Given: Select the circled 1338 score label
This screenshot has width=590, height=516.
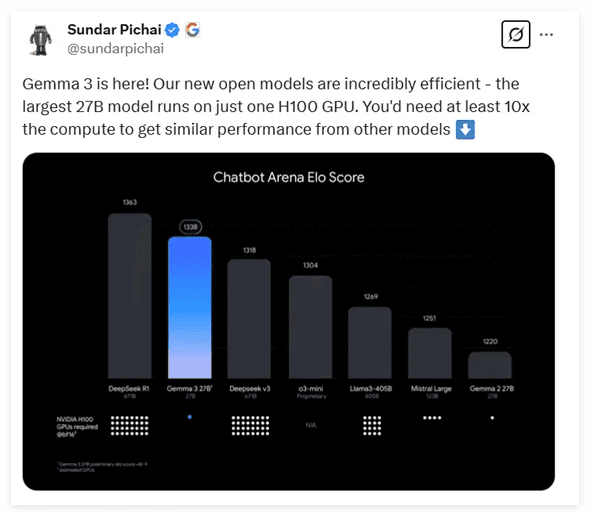Looking at the screenshot, I should pos(190,227).
